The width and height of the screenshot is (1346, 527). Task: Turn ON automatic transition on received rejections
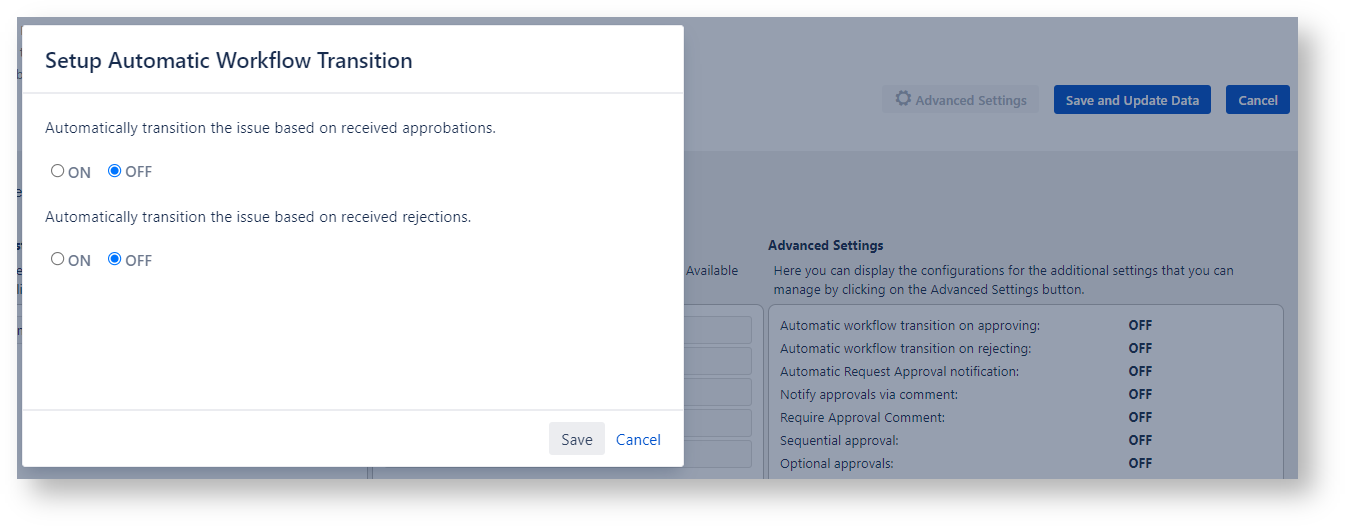tap(58, 259)
